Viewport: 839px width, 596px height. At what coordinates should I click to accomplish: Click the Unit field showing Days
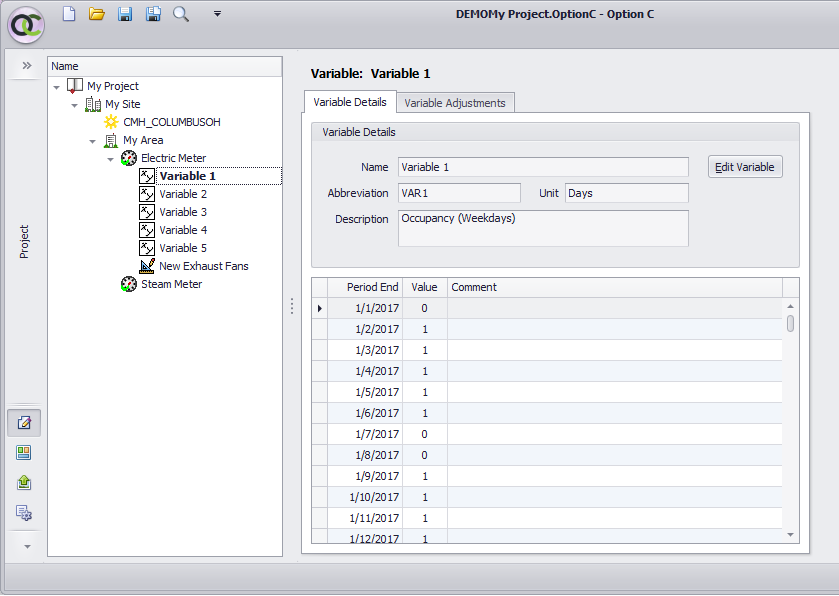pos(627,193)
